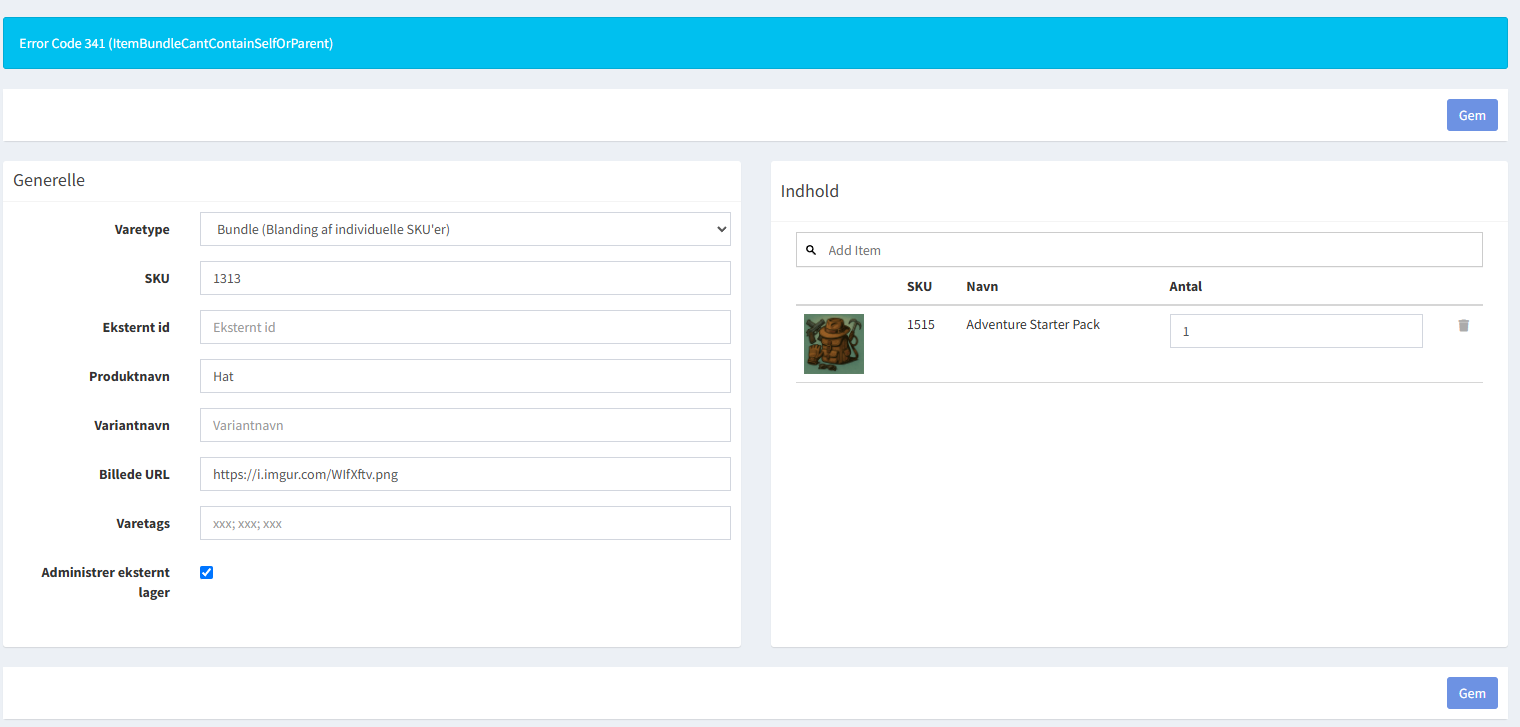Click the Varetags input field
The width and height of the screenshot is (1520, 727).
465,523
